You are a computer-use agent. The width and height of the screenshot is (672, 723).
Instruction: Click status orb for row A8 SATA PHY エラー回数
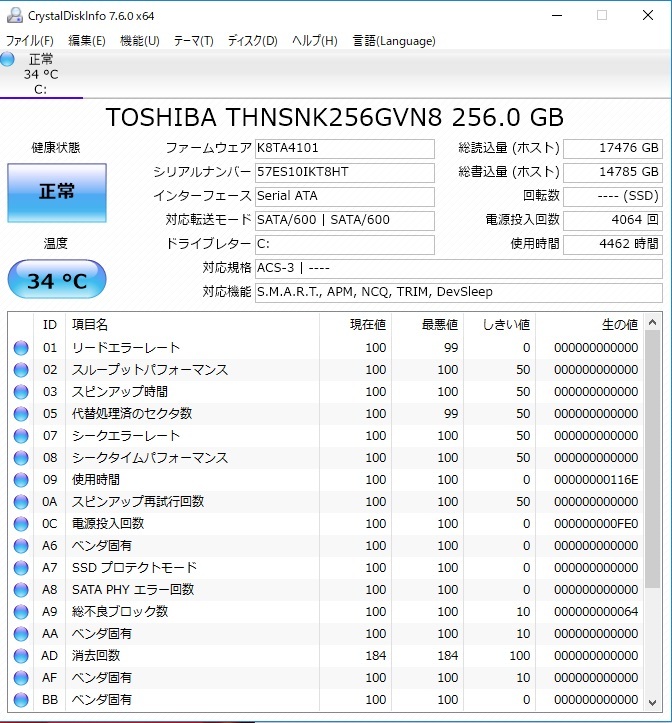tap(21, 590)
